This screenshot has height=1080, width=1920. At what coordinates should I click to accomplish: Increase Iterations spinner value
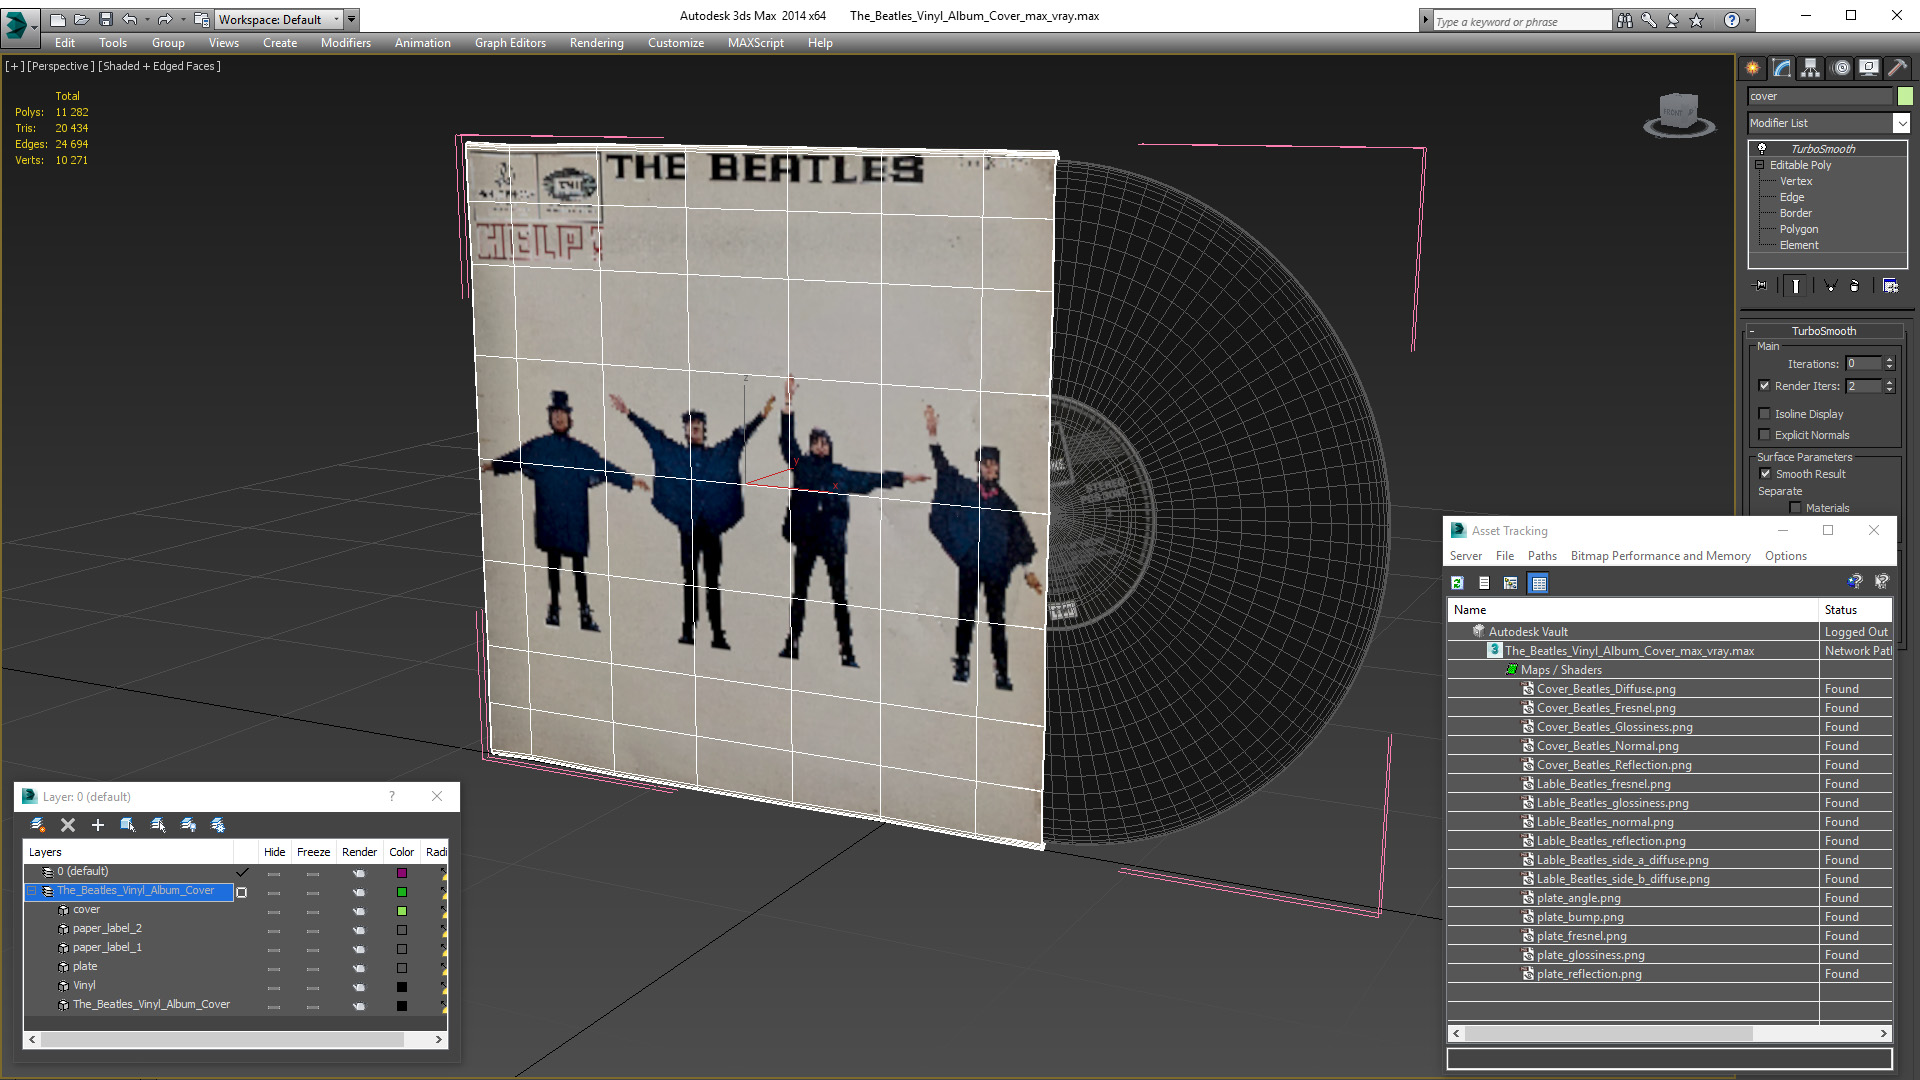[x=1890, y=360]
